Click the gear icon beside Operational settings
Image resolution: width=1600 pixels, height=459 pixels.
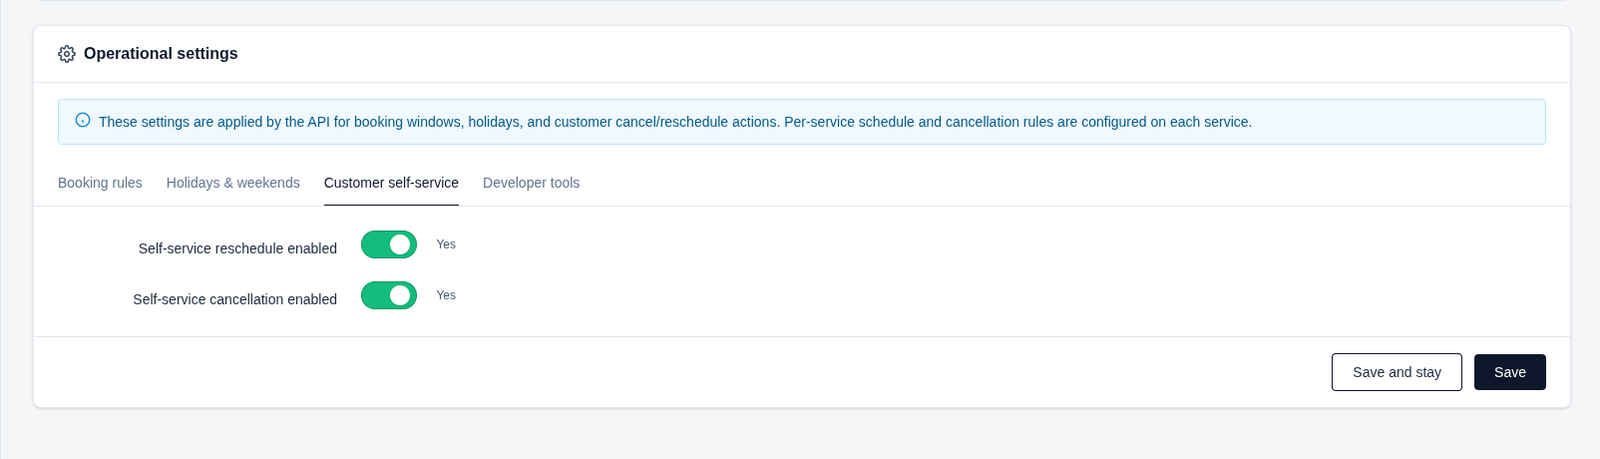click(67, 54)
